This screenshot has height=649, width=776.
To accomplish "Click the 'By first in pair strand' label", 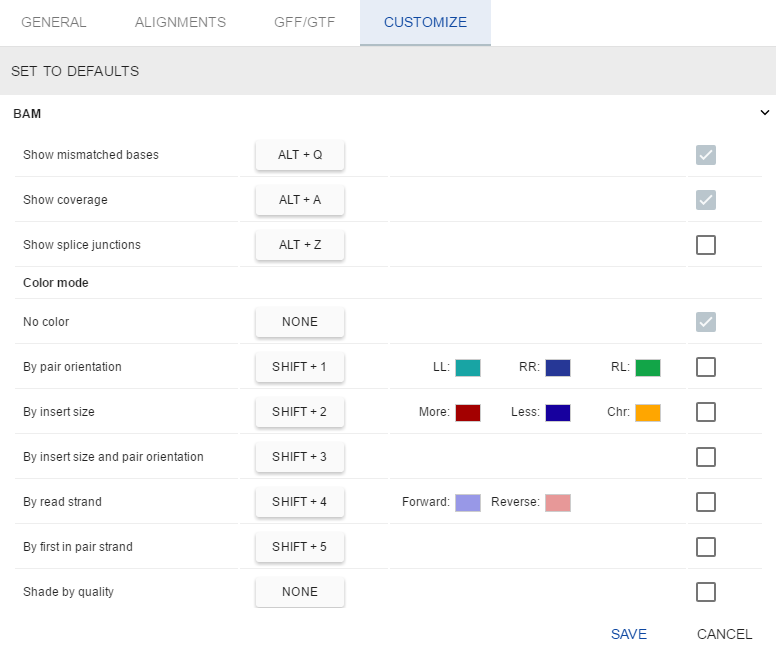I will pos(78,547).
